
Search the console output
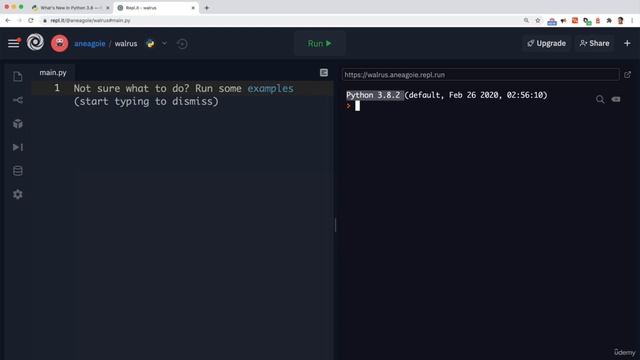coord(600,99)
